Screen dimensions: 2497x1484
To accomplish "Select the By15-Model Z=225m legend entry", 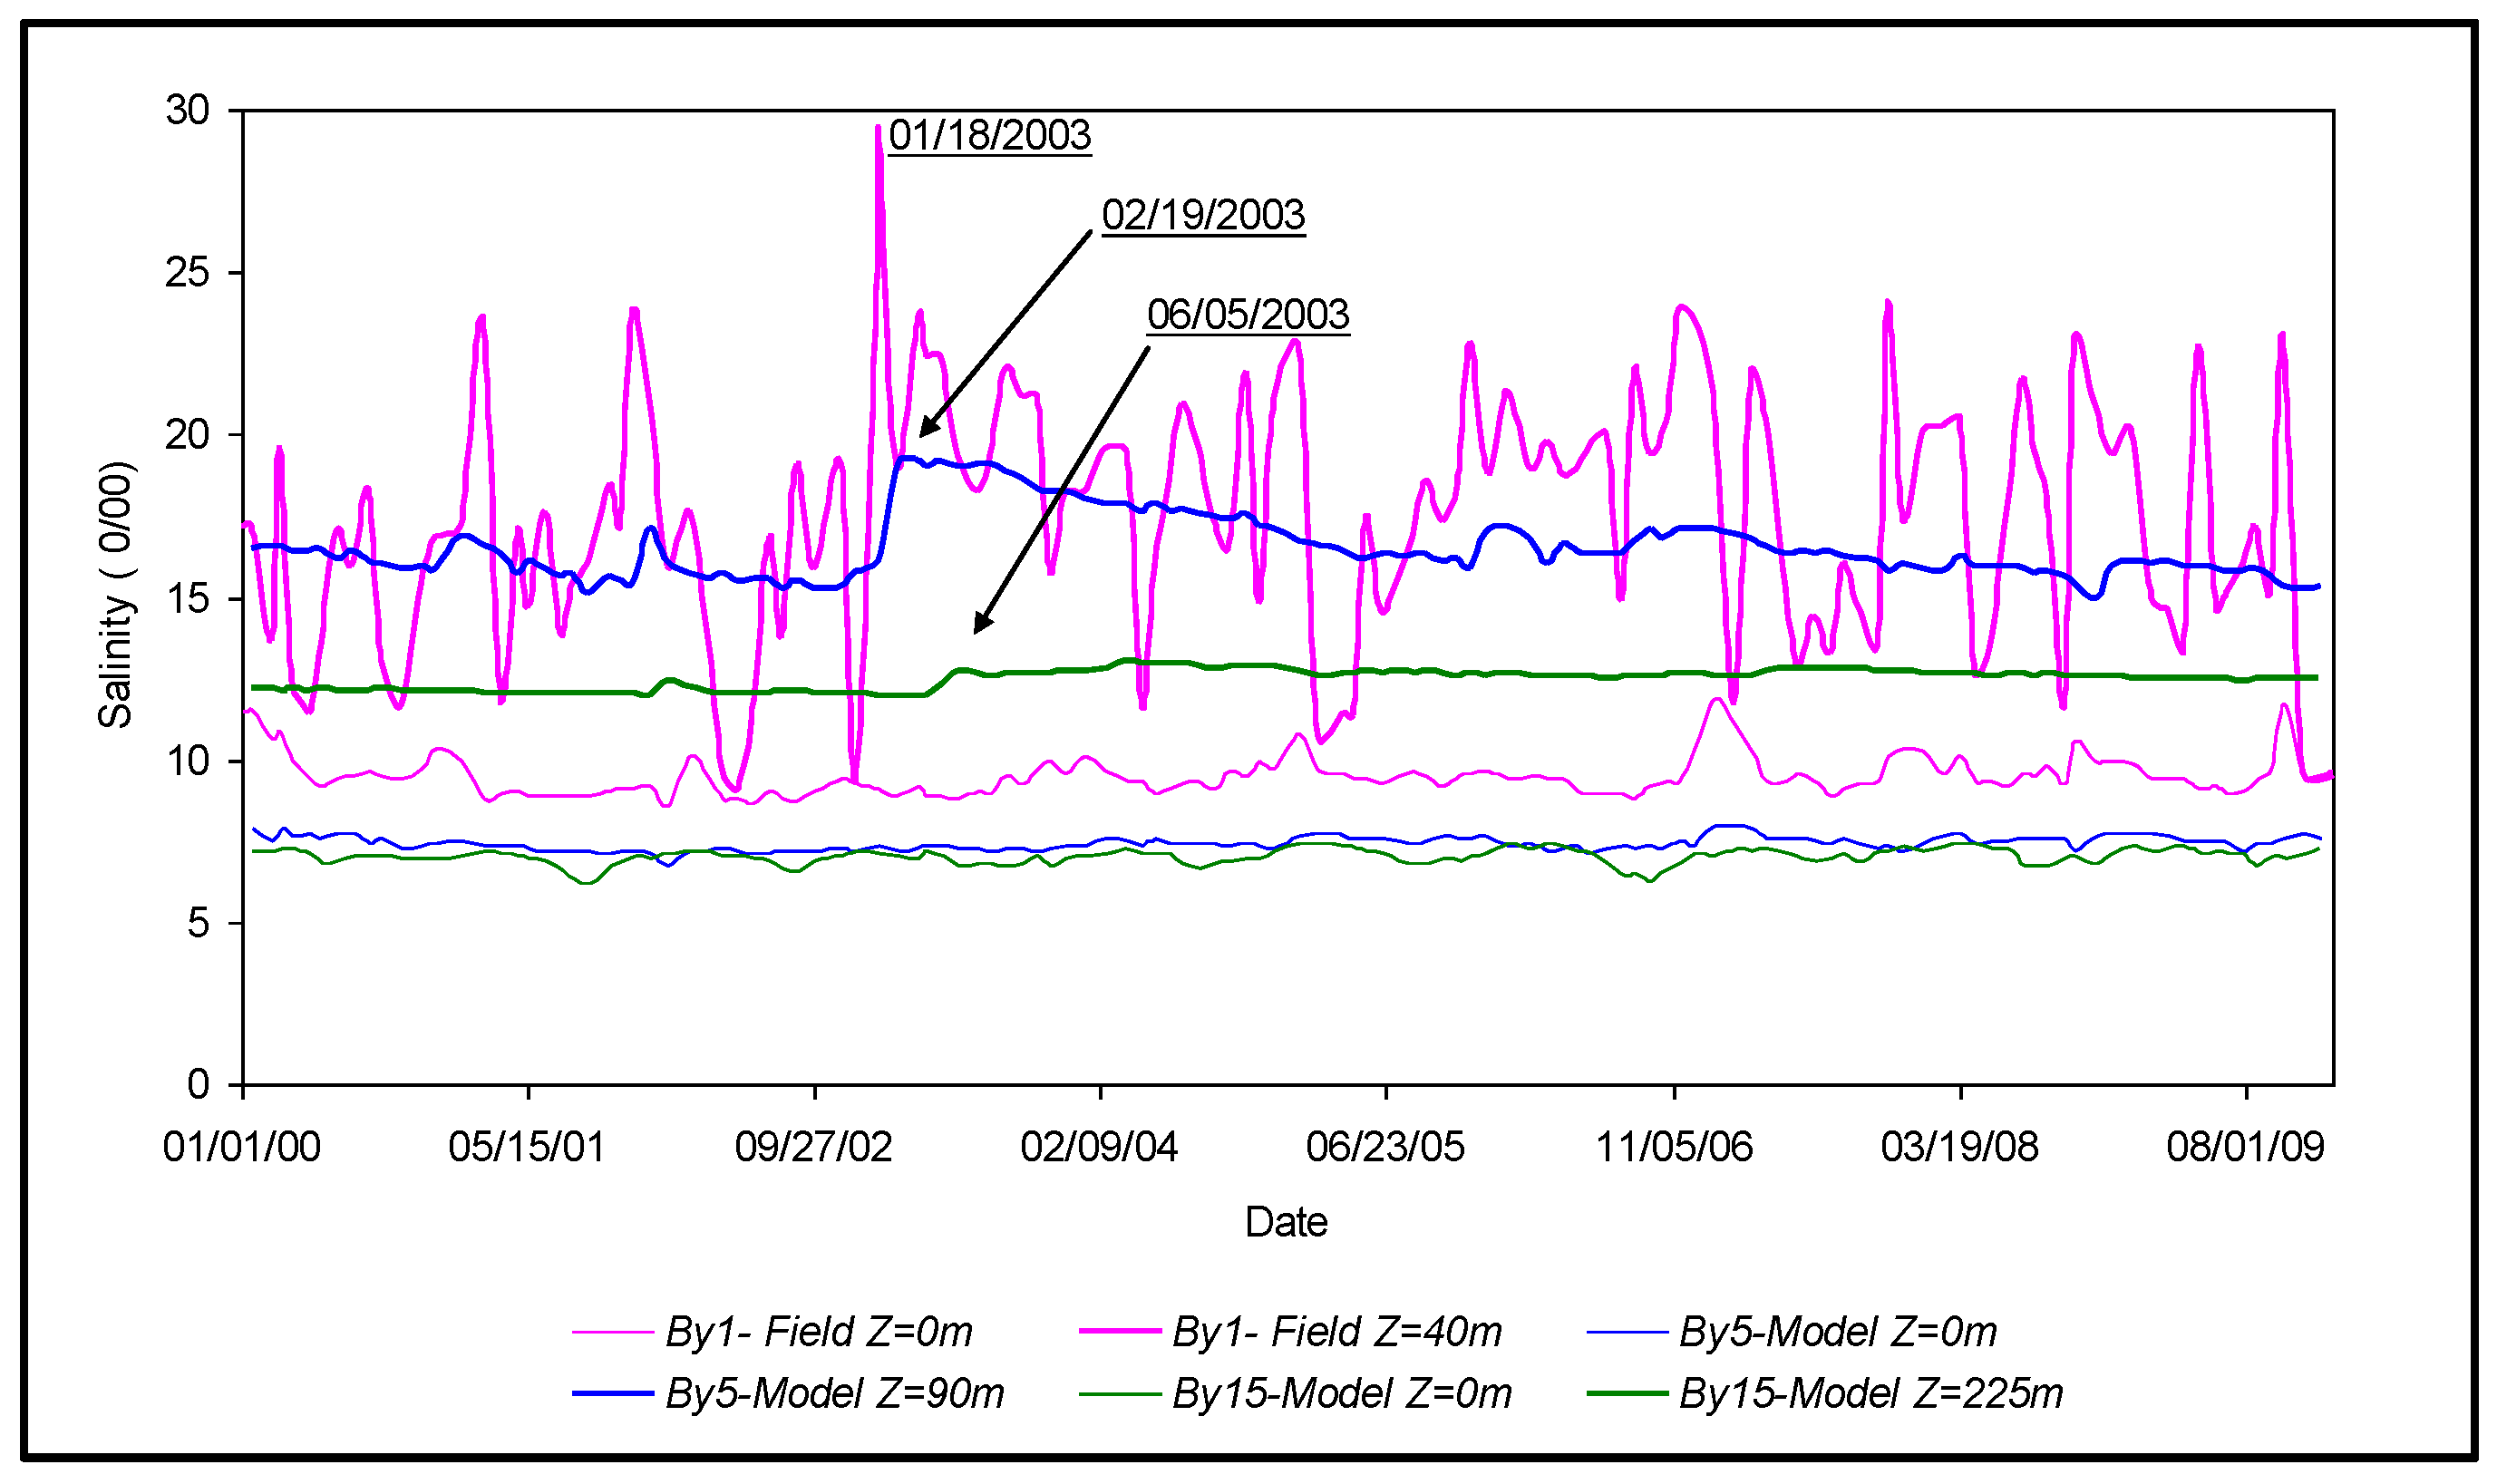I will click(1870, 1393).
